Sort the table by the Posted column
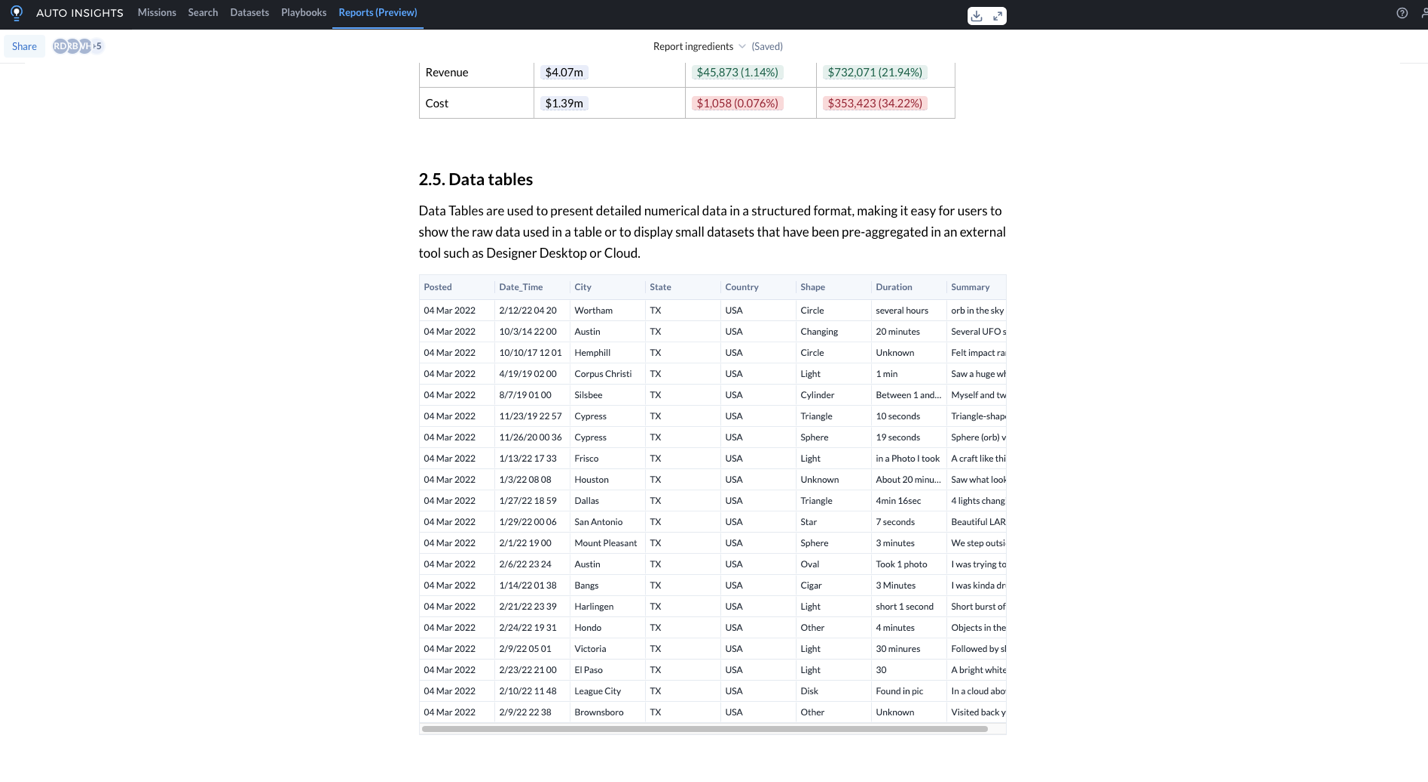This screenshot has width=1428, height=782. pyautogui.click(x=437, y=287)
